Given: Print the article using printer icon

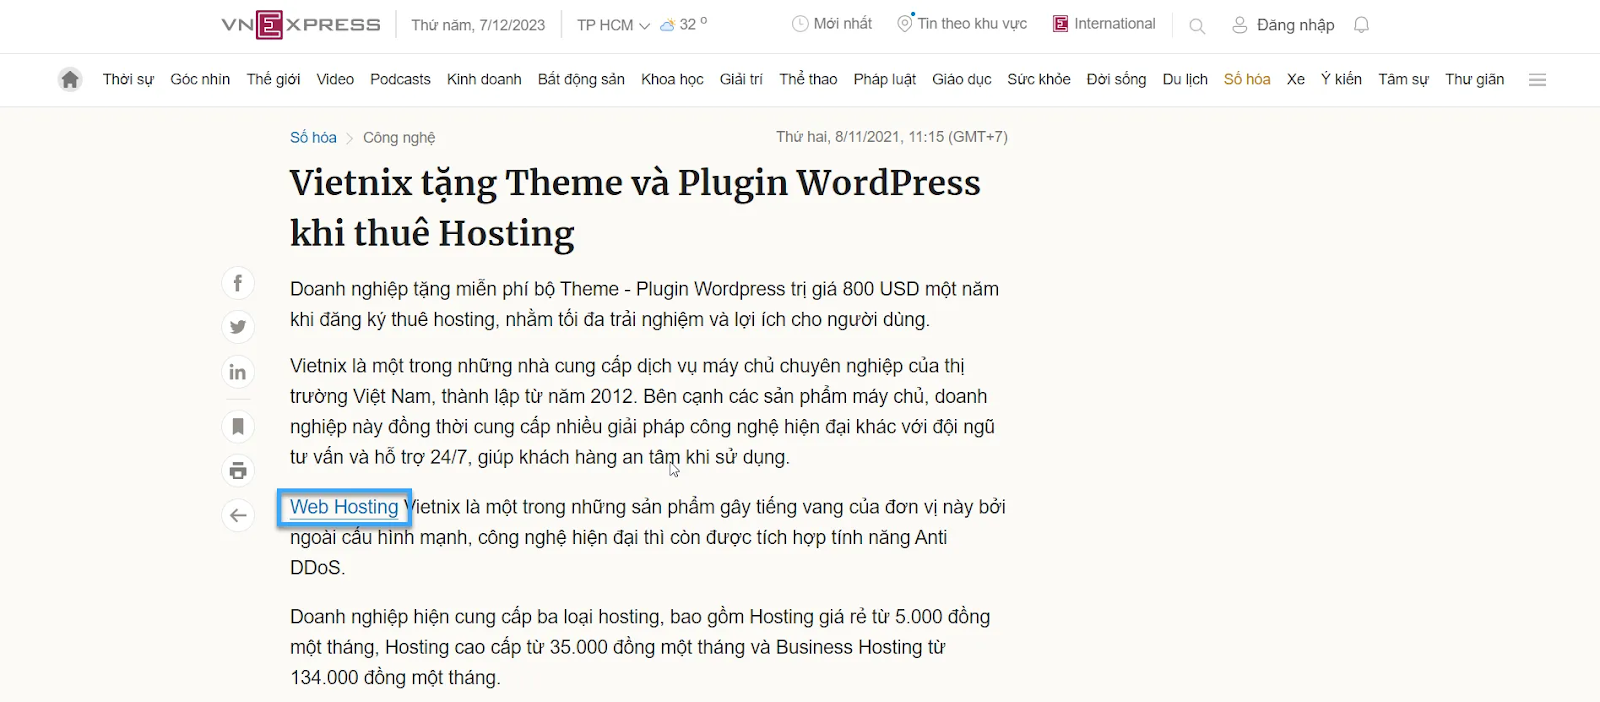Looking at the screenshot, I should tap(238, 471).
